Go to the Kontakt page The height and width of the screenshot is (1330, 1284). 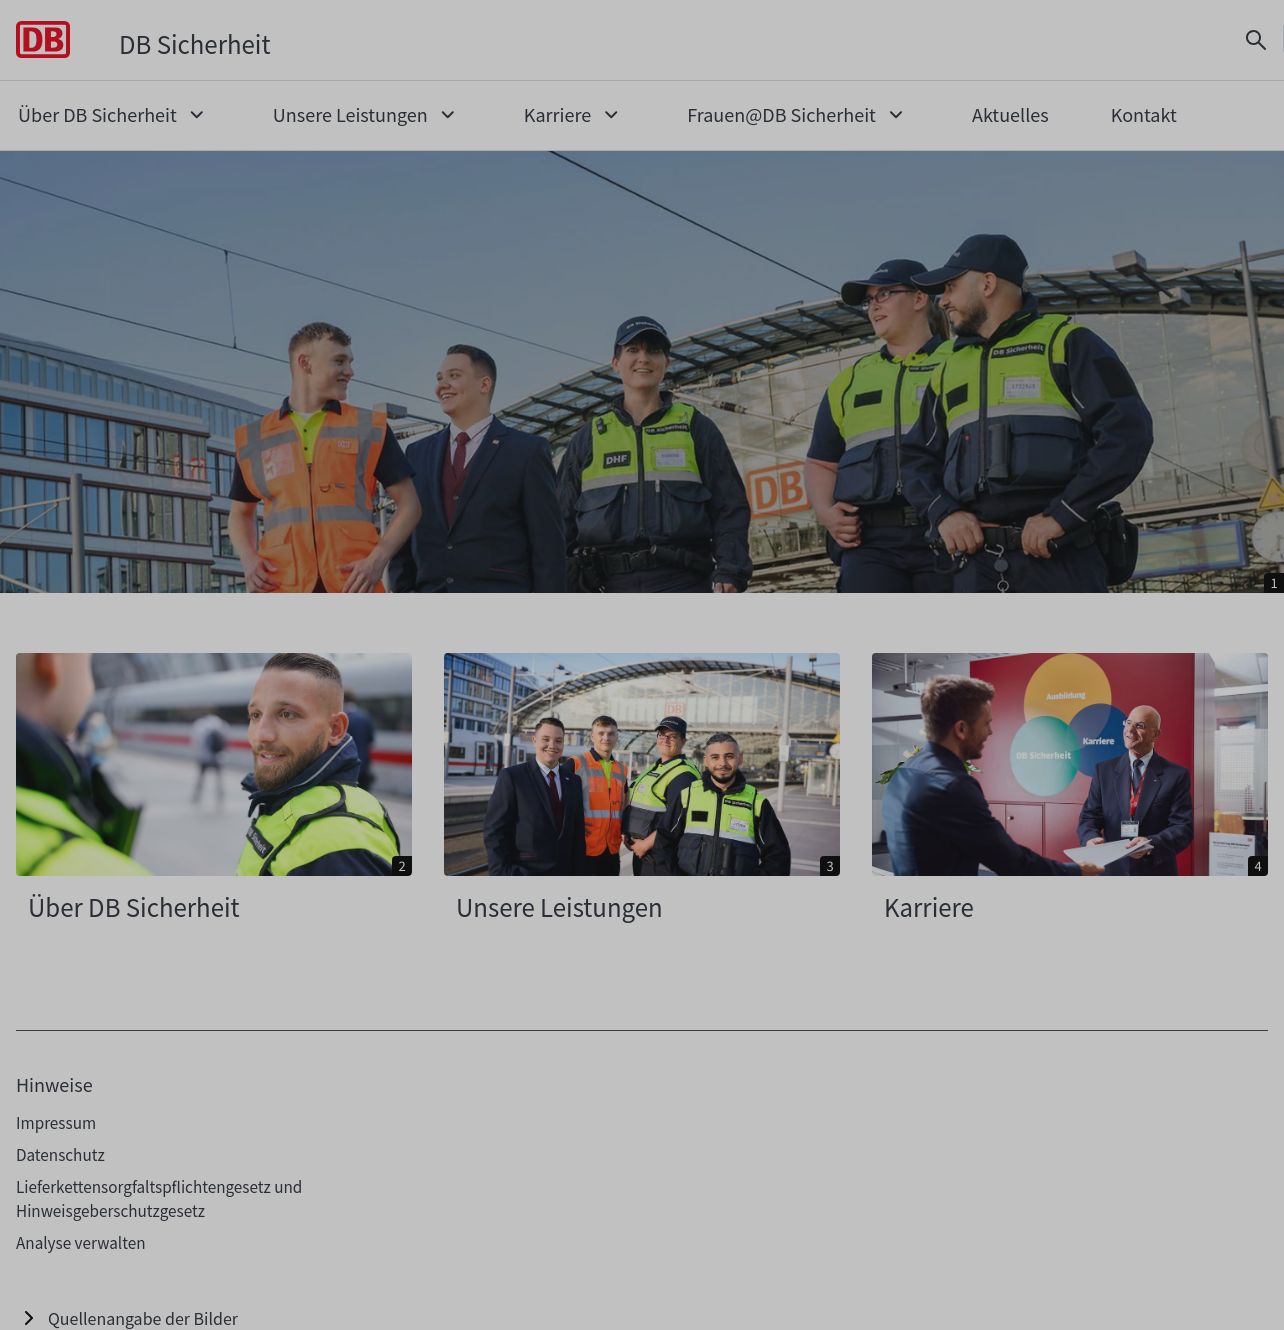[x=1143, y=115]
